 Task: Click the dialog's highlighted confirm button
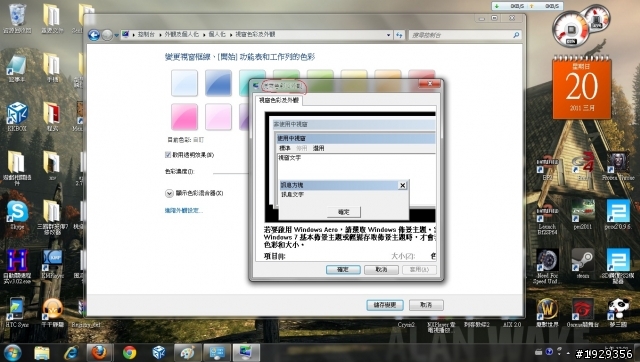pyautogui.click(x=343, y=269)
